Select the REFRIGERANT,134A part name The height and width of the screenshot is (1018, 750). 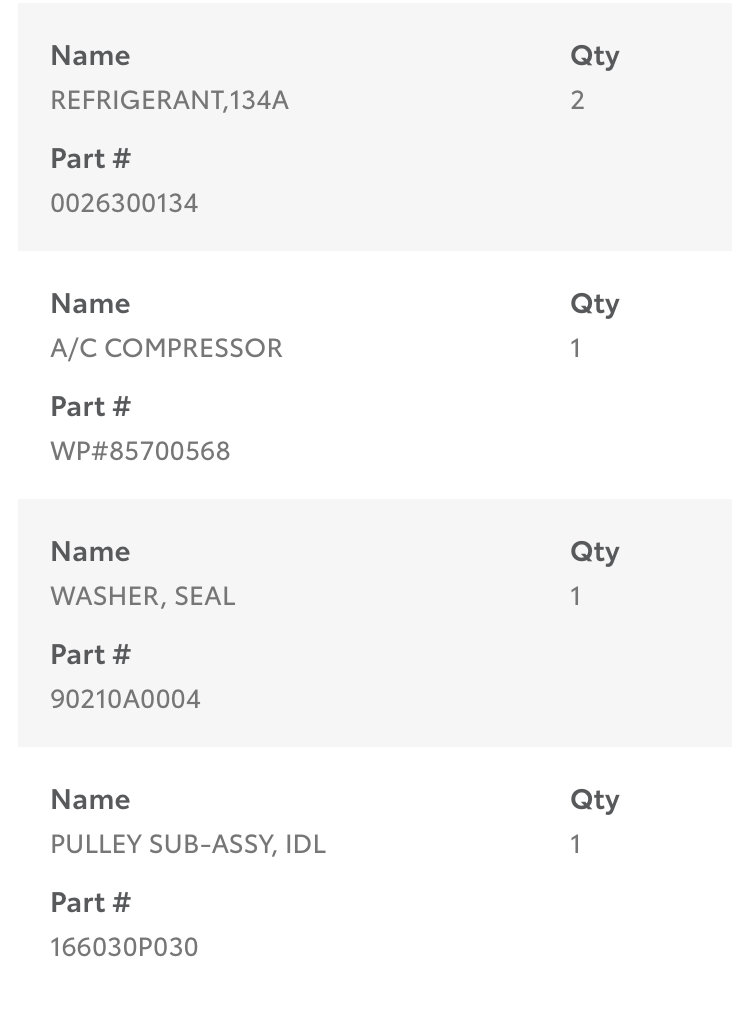click(x=169, y=101)
